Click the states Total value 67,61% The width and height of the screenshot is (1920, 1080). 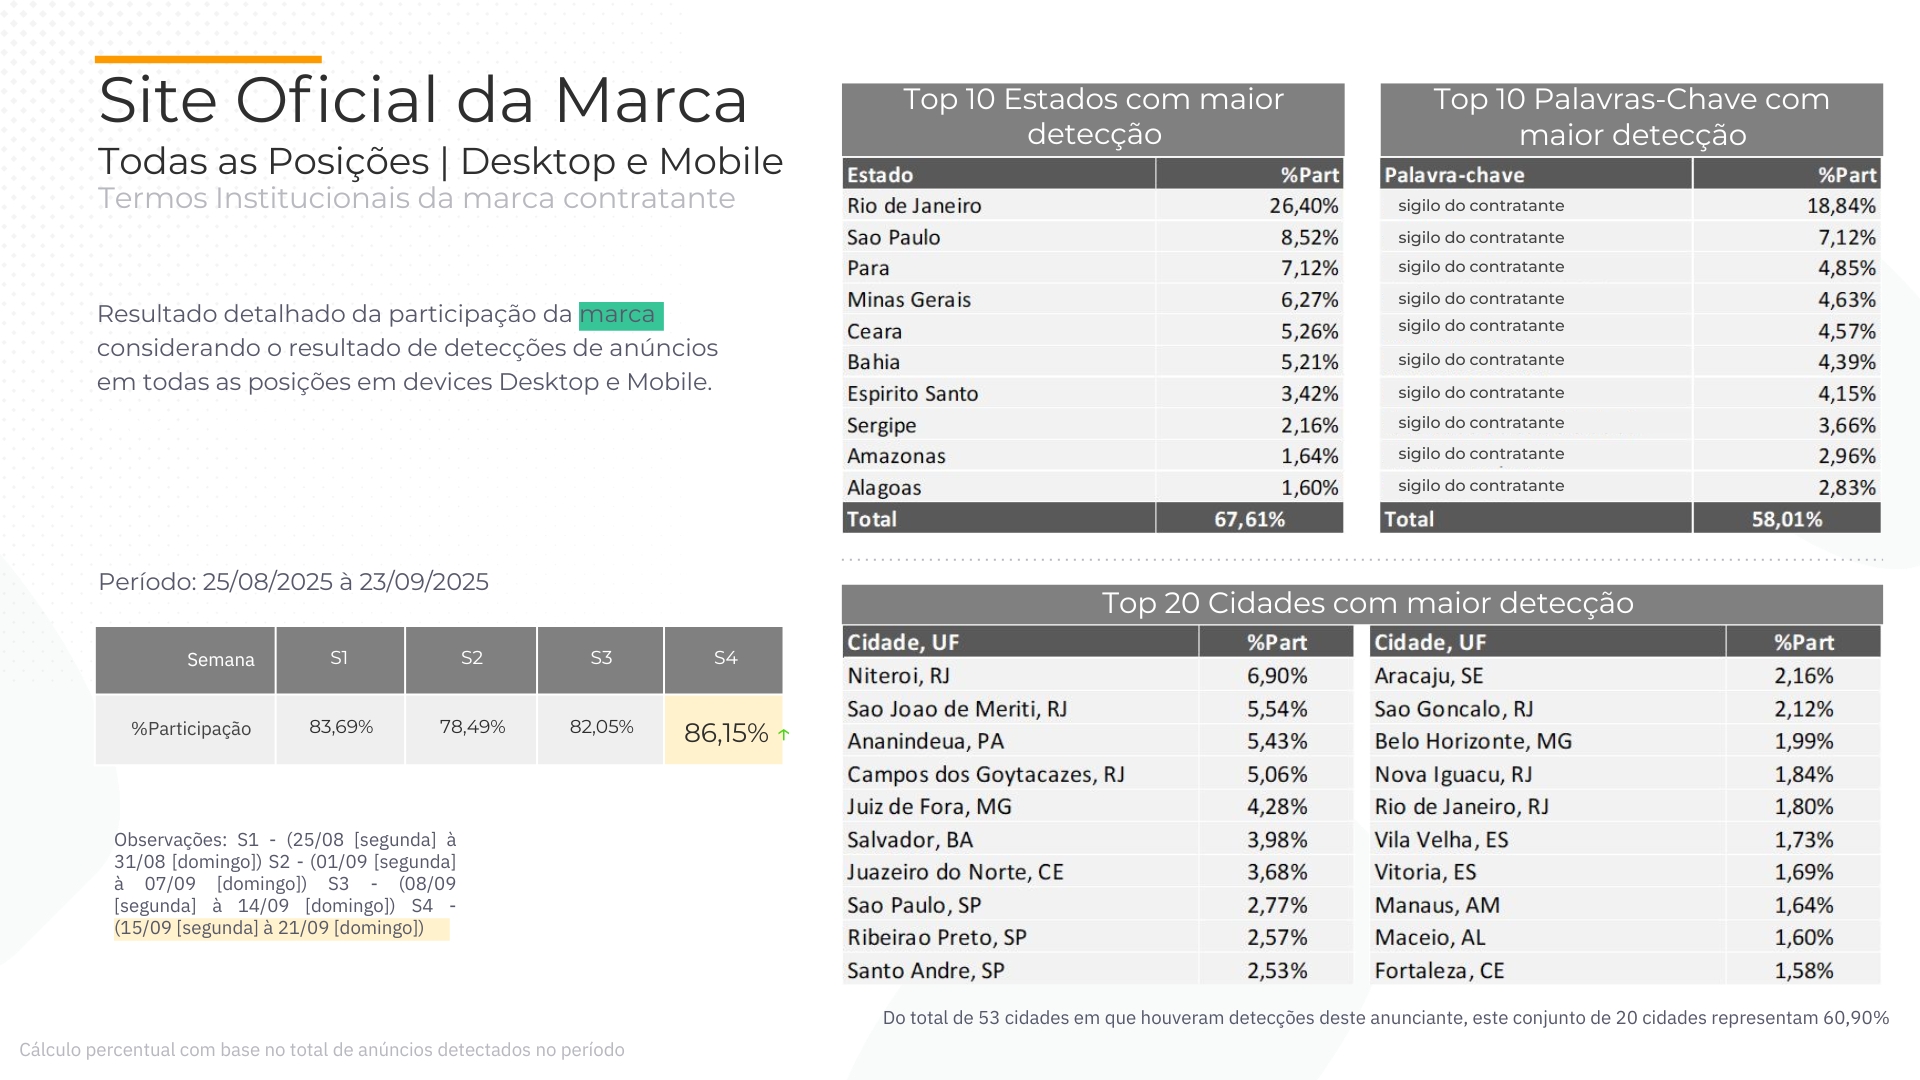[1249, 519]
